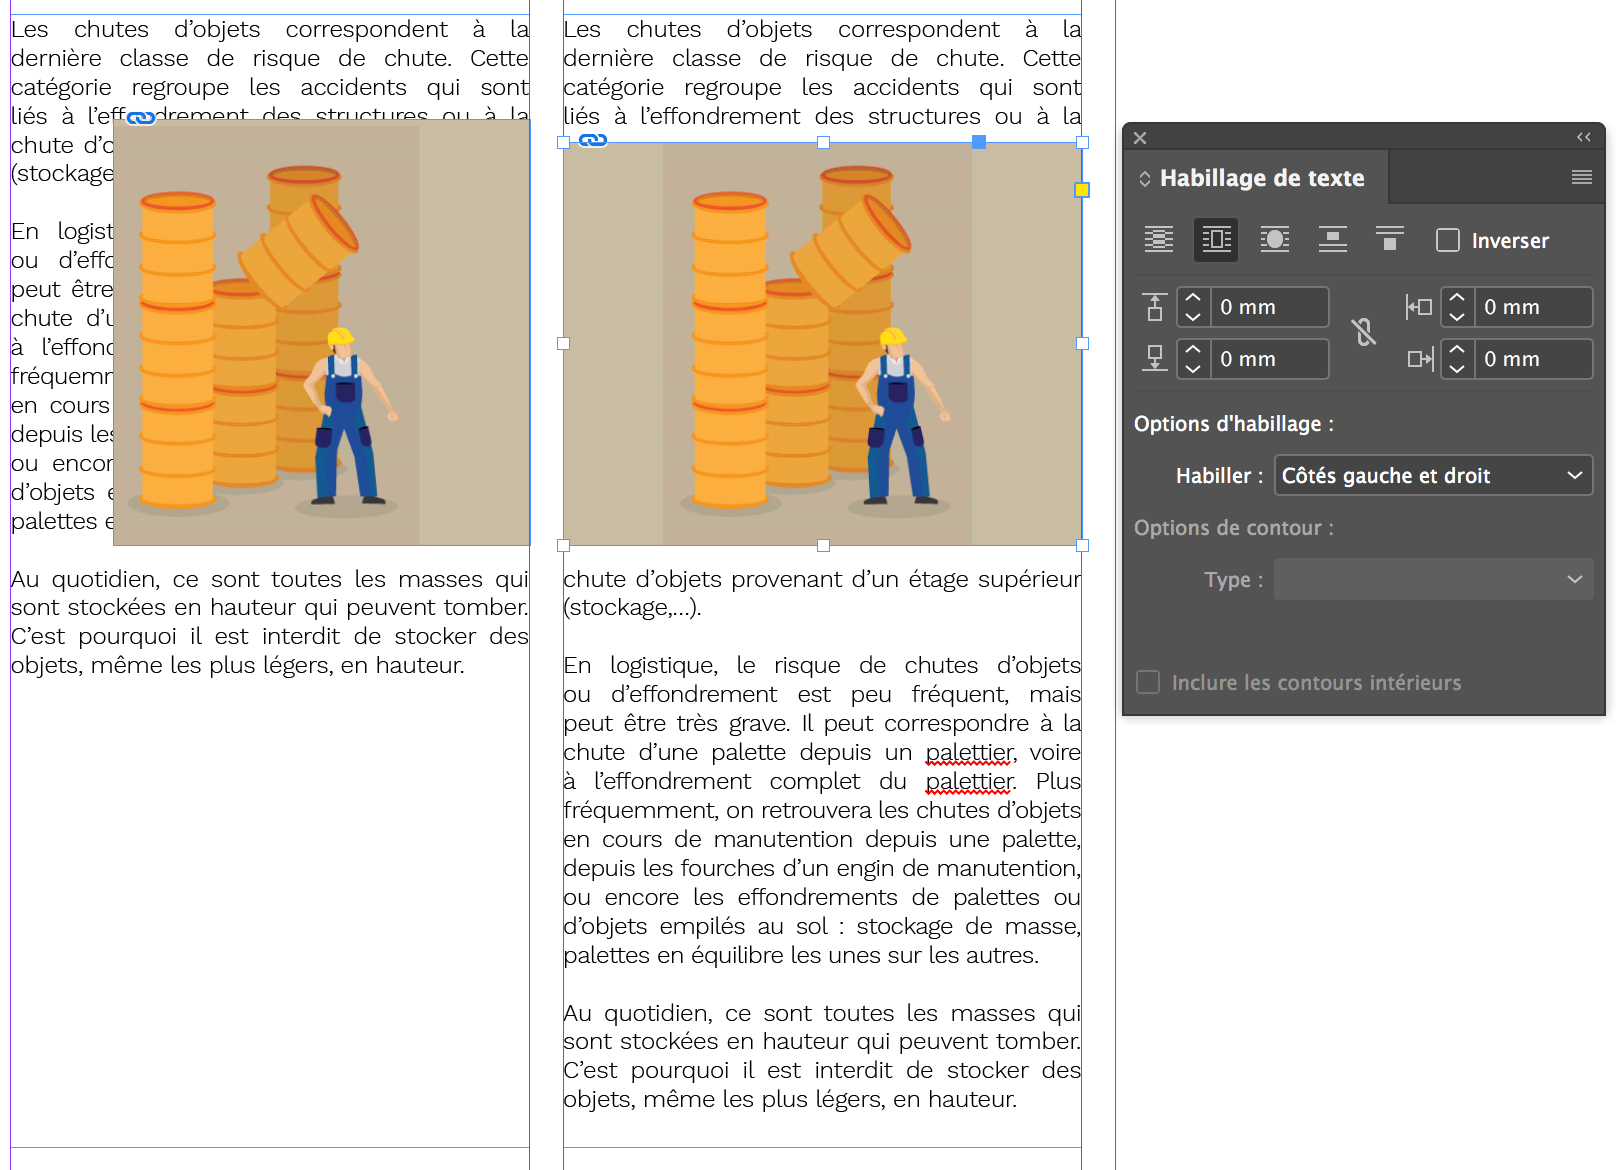This screenshot has height=1170, width=1622.
Task: Click the link badge on selected image
Action: click(x=593, y=140)
